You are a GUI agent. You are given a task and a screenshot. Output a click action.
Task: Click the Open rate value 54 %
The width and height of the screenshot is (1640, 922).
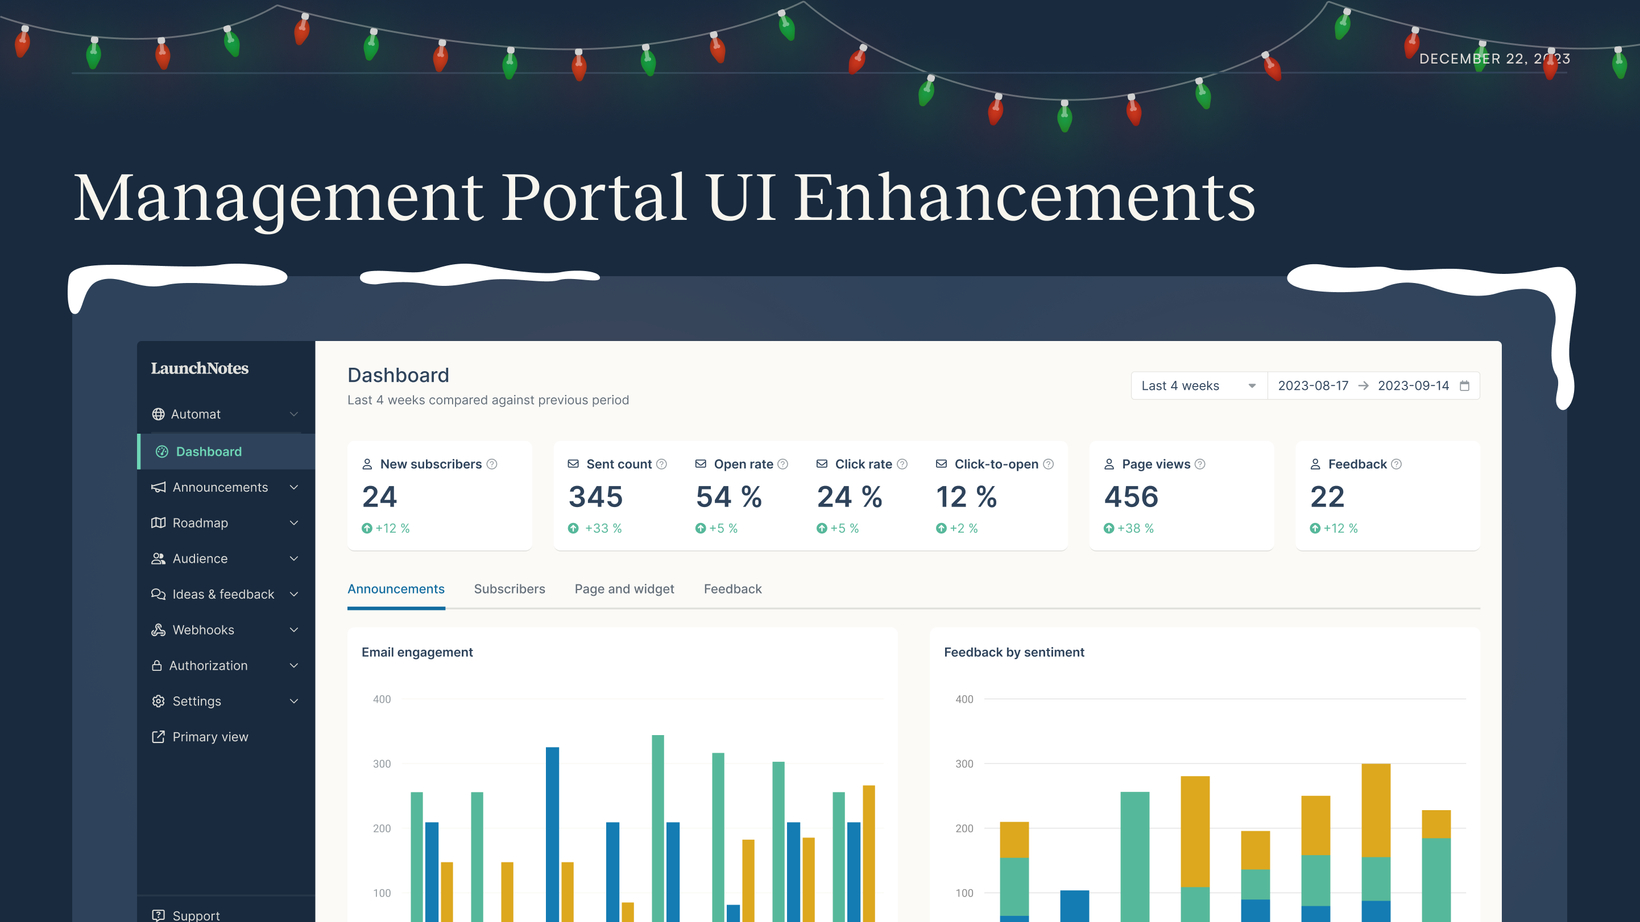729,497
